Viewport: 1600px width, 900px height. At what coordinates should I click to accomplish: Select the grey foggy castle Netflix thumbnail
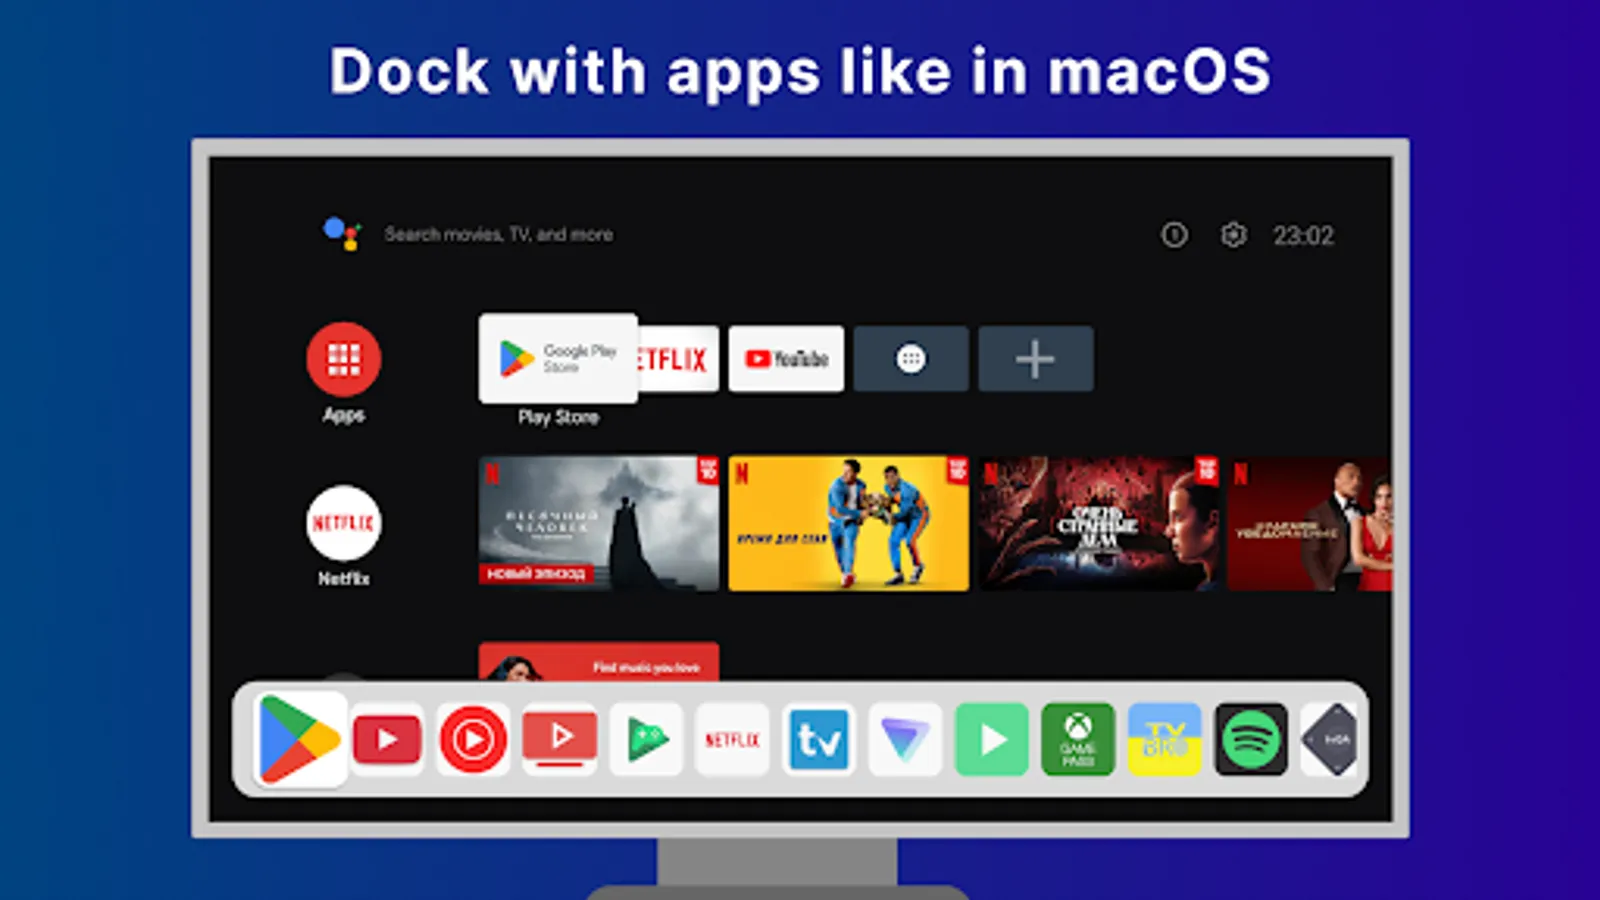[599, 523]
